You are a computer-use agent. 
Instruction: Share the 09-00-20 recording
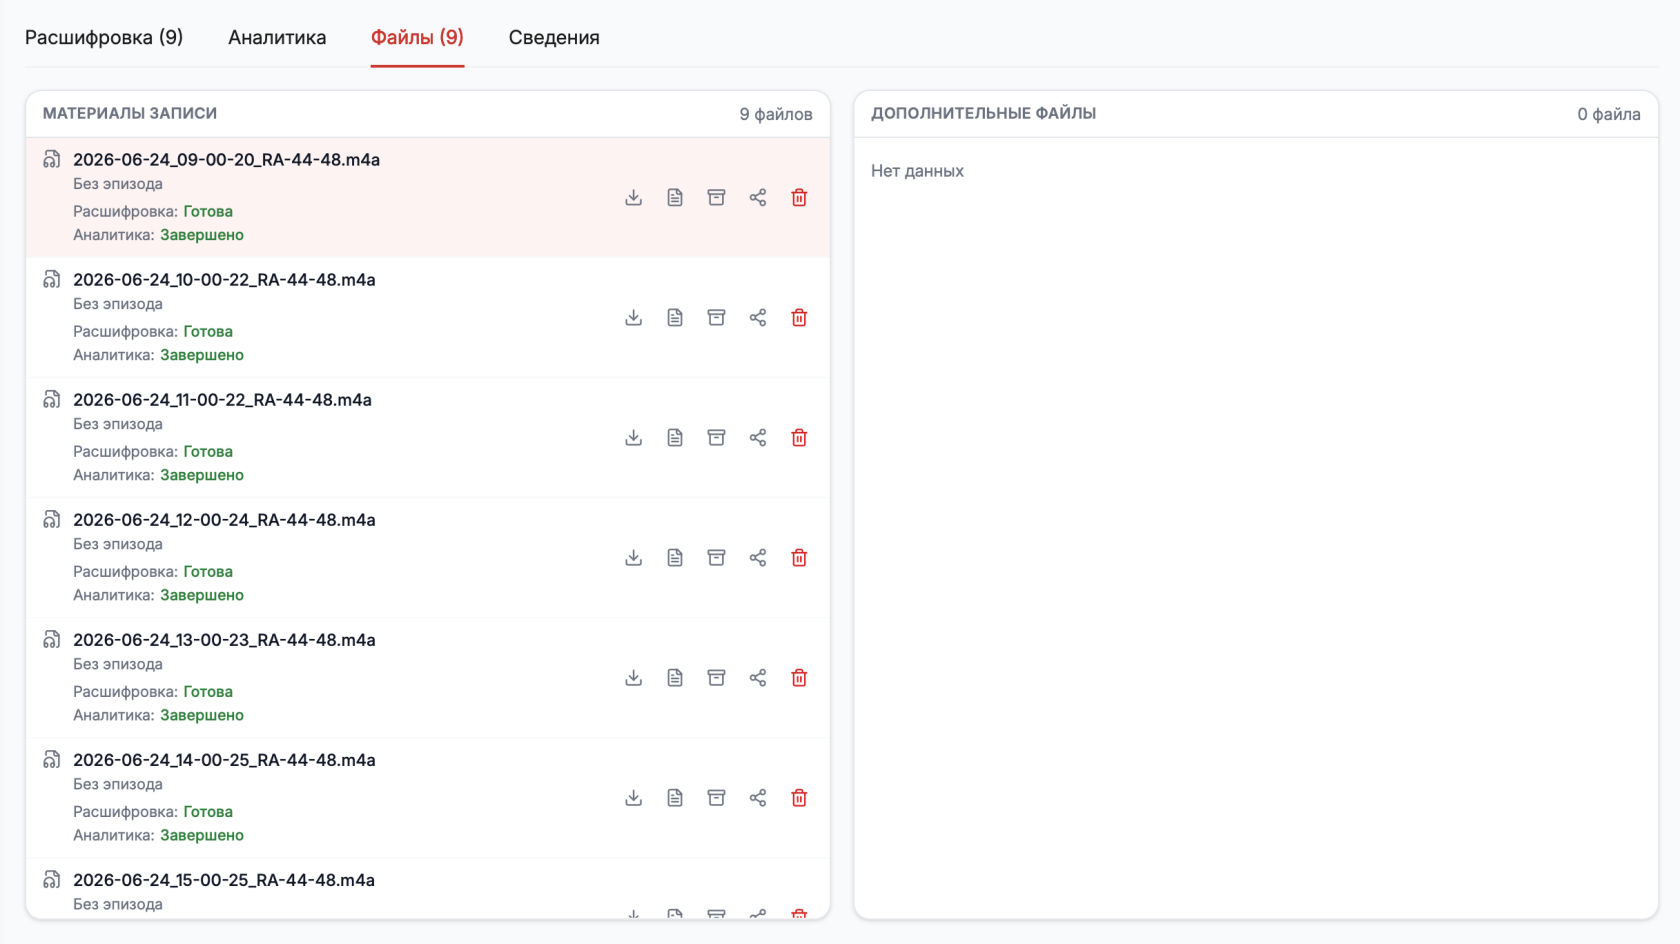point(758,197)
